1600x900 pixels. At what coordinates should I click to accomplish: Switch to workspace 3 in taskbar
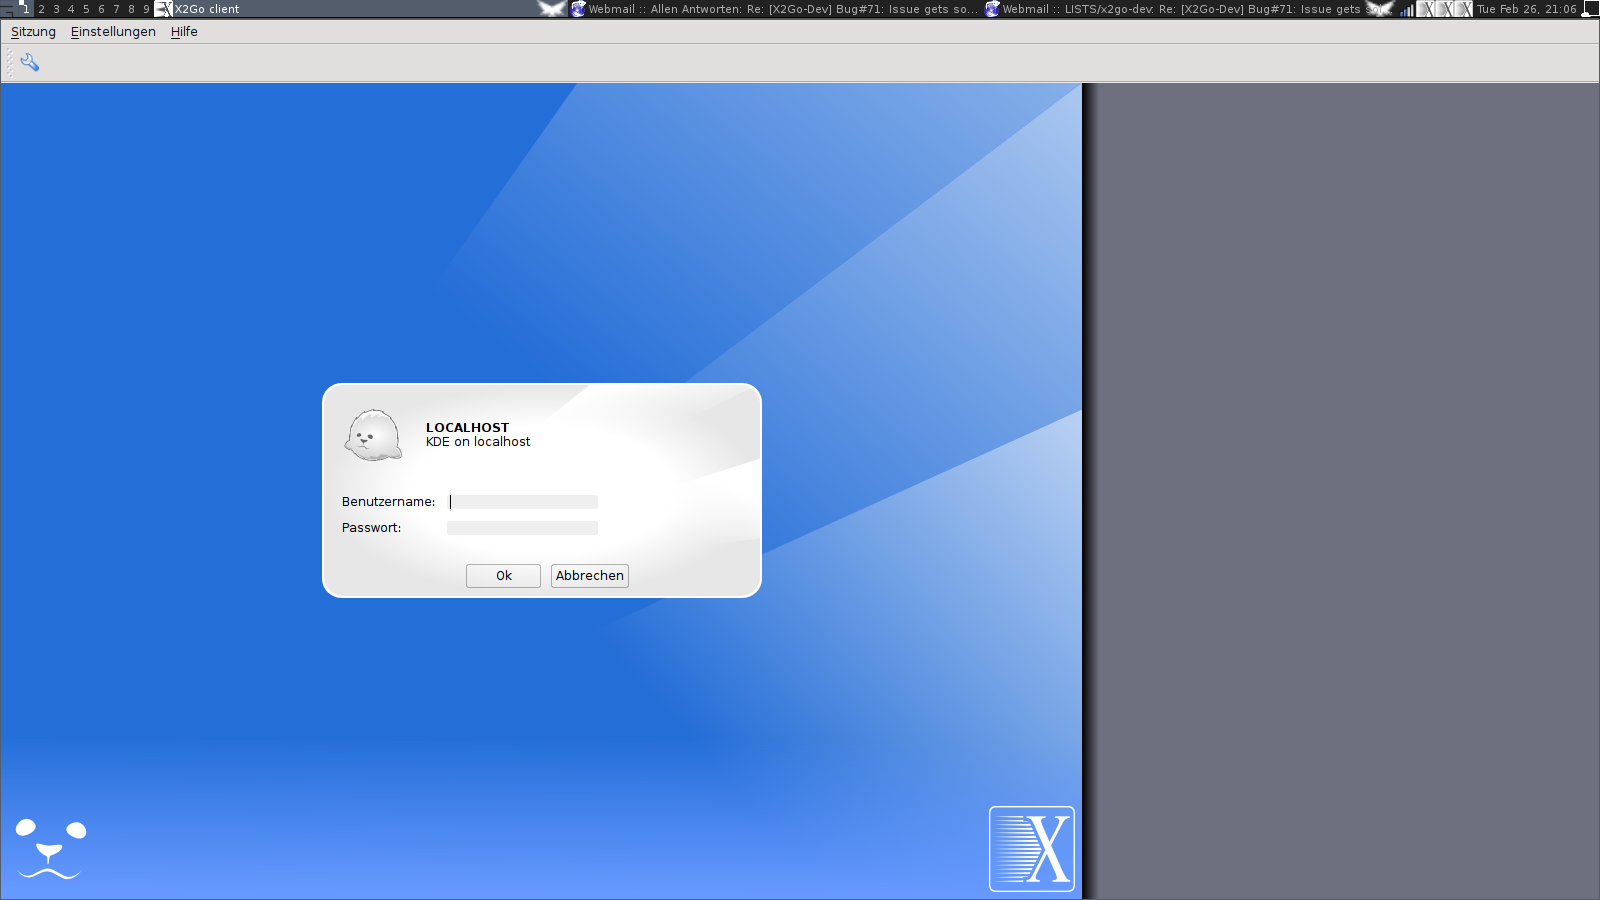click(56, 9)
